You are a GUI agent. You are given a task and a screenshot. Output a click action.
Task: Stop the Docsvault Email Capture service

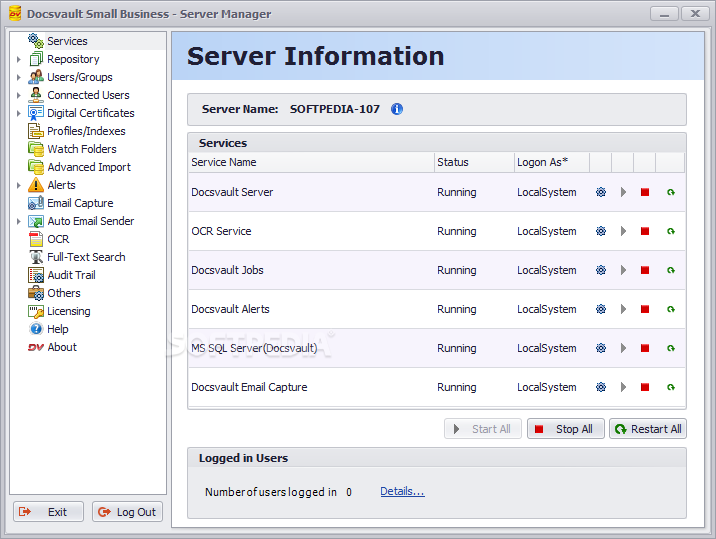point(645,387)
